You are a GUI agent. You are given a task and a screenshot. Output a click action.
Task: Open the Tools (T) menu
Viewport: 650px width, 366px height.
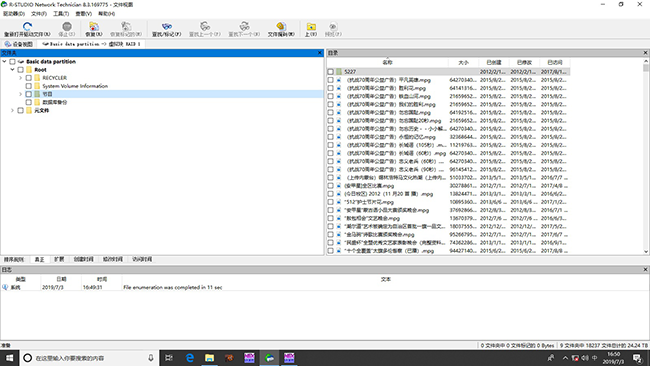pyautogui.click(x=61, y=14)
